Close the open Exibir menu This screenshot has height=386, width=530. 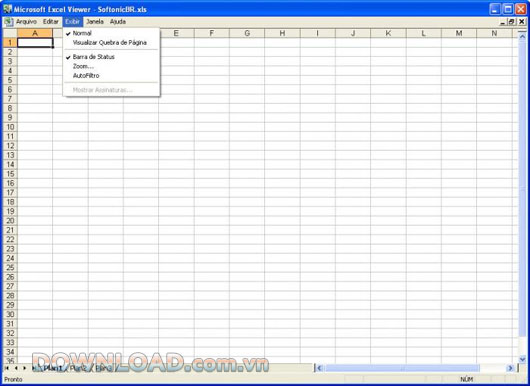pos(73,22)
